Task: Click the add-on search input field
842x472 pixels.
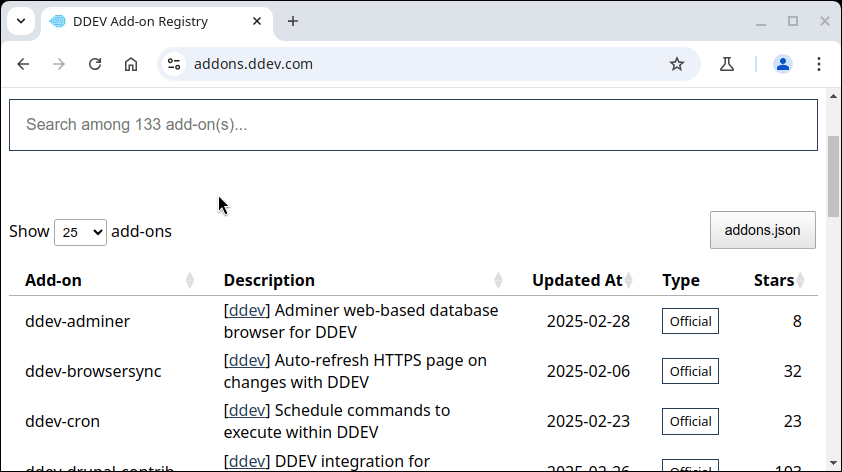Action: (413, 125)
